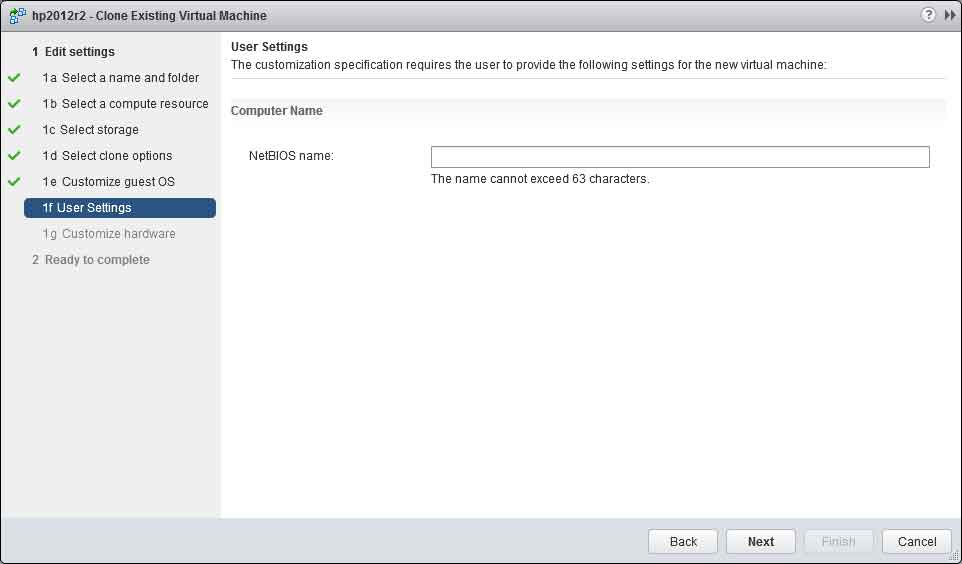This screenshot has width=962, height=564.
Task: Click the greyed-out Finish button
Action: [839, 541]
